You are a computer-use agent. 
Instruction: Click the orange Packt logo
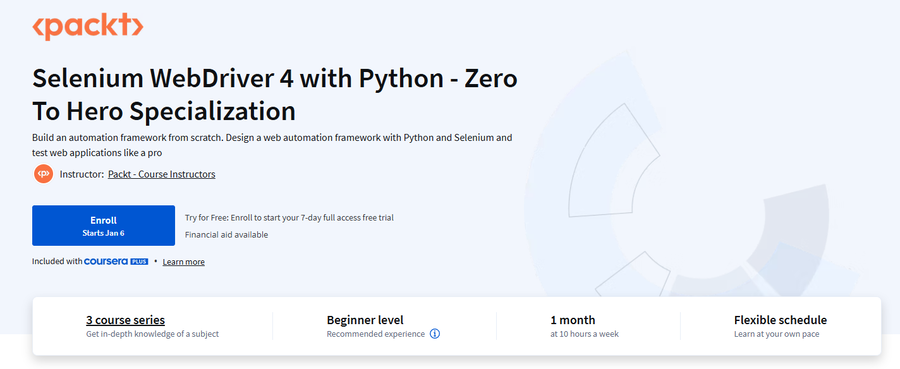[87, 28]
